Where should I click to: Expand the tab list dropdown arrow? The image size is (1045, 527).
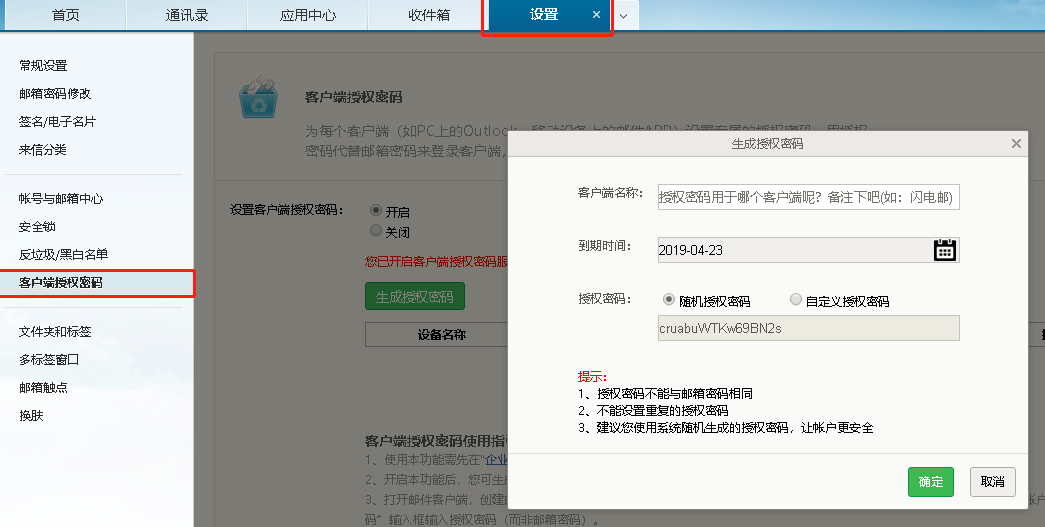pyautogui.click(x=624, y=16)
